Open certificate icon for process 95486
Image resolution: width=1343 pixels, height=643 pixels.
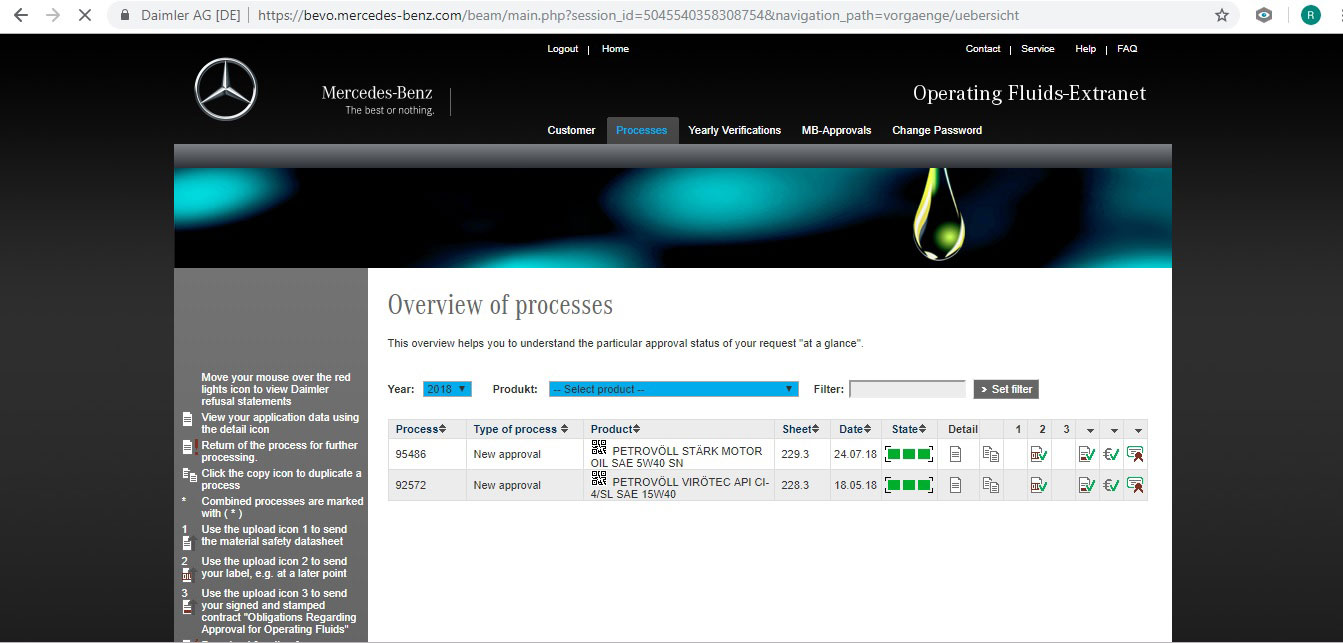(x=1135, y=454)
